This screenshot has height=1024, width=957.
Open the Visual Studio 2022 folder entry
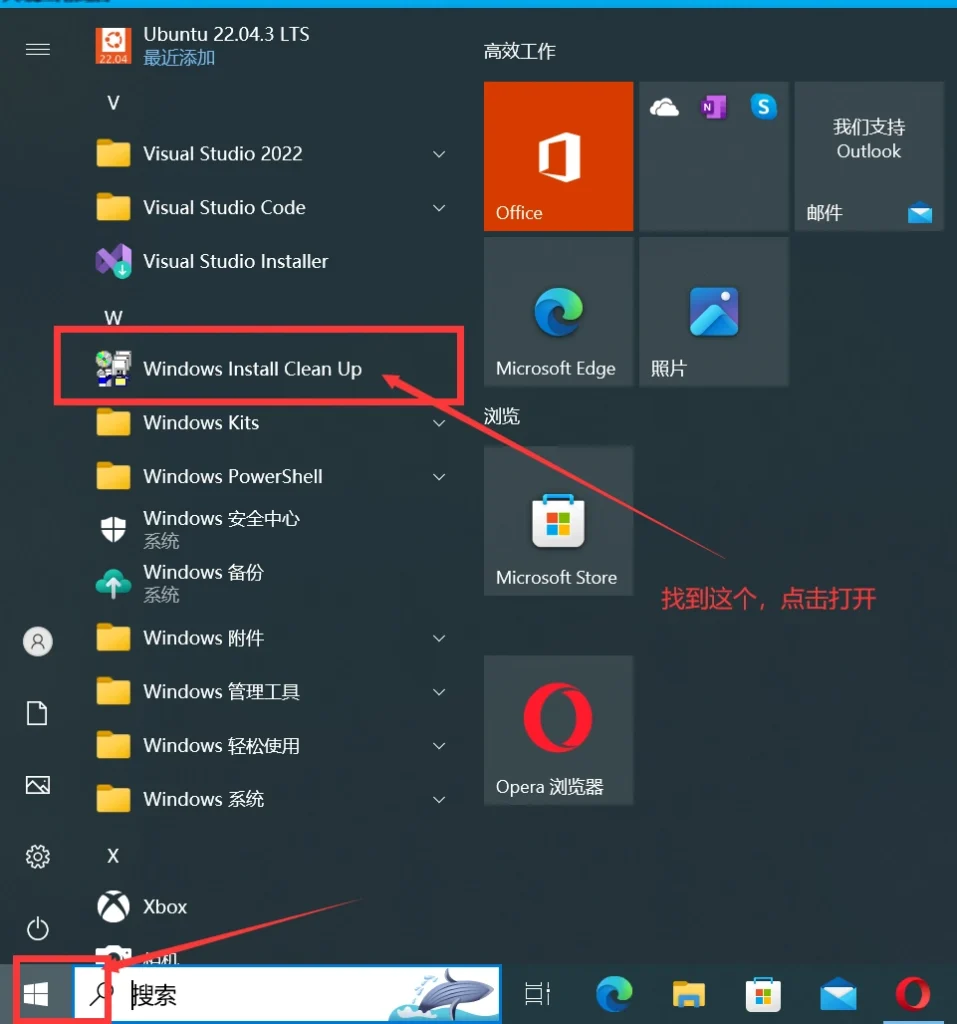point(272,154)
